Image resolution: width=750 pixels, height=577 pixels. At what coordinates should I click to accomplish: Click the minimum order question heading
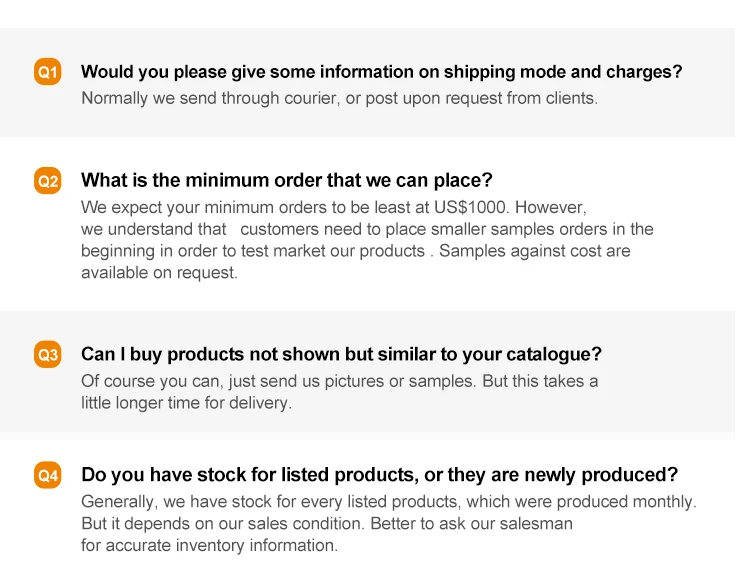286,181
